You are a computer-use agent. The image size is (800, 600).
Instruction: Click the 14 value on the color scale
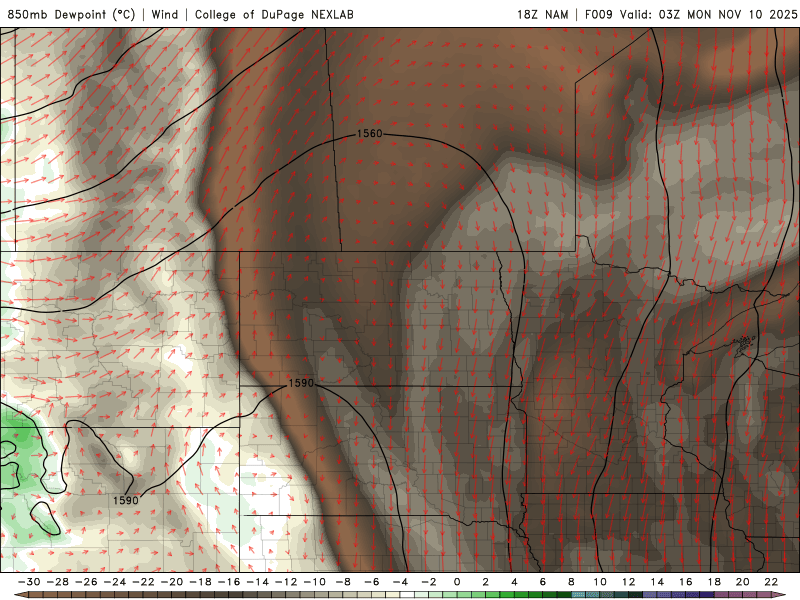pyautogui.click(x=657, y=582)
